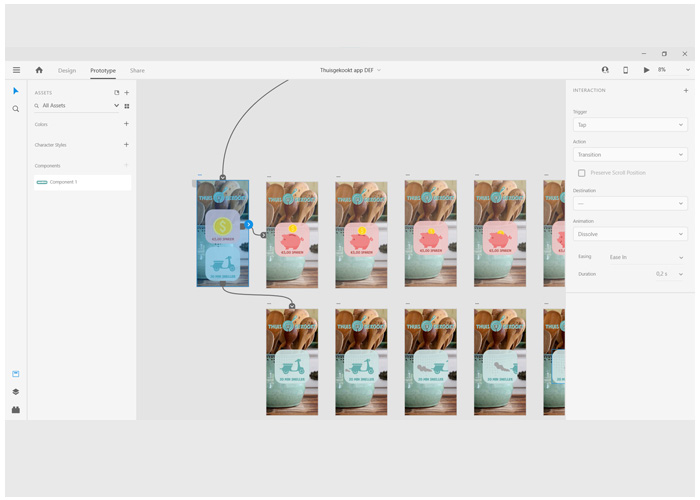Select the first scooter artboard in bottom row
This screenshot has width=700, height=500.
click(x=292, y=362)
